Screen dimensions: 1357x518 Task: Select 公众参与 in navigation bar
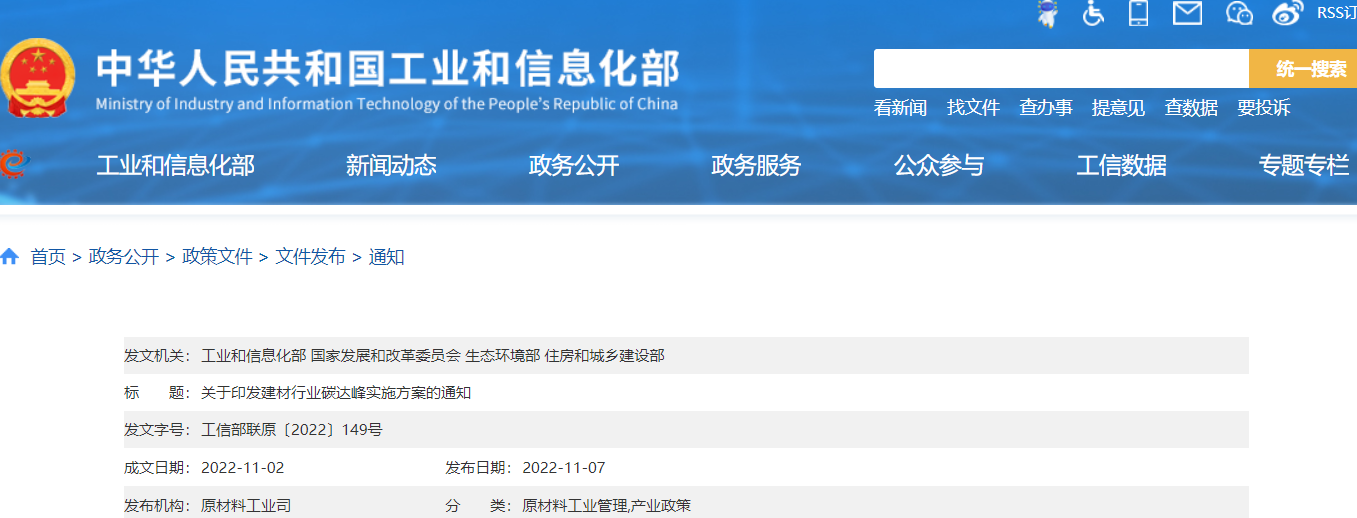point(939,166)
